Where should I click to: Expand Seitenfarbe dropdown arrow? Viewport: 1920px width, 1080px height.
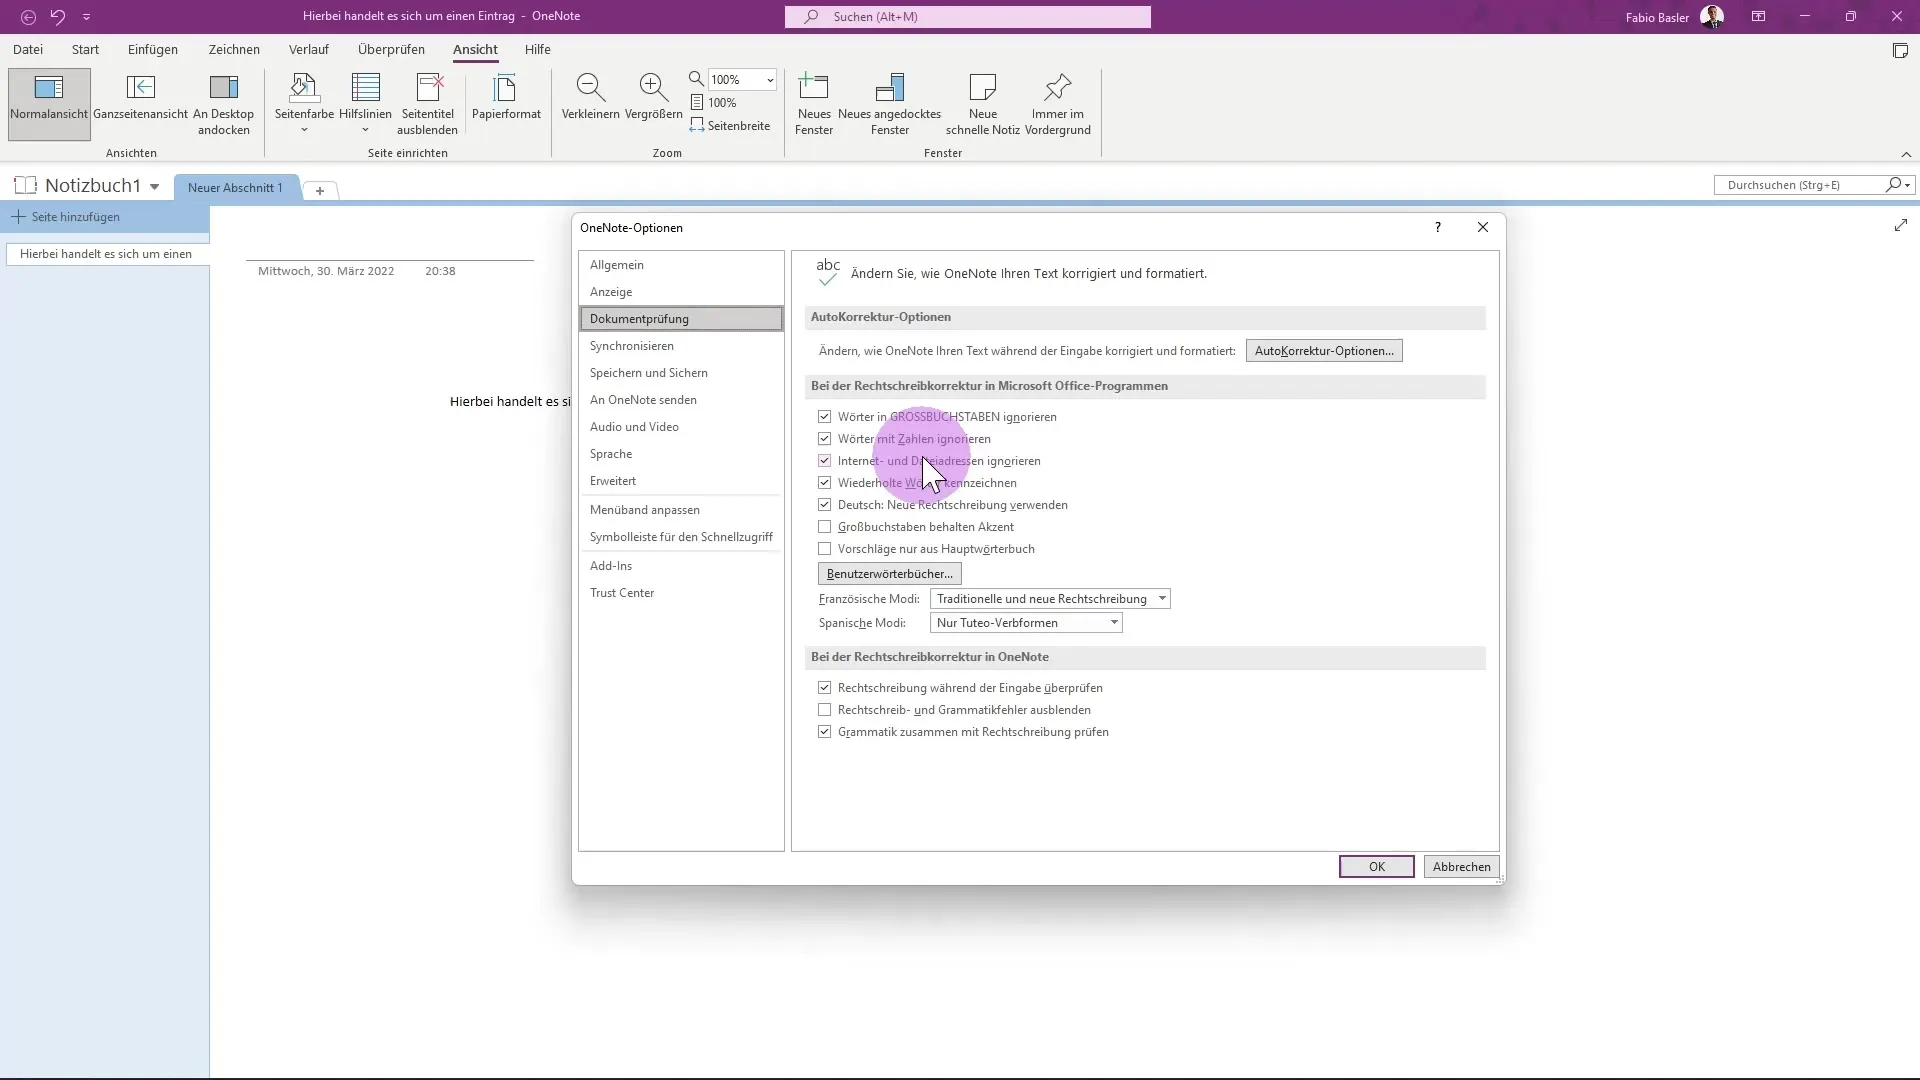tap(304, 131)
